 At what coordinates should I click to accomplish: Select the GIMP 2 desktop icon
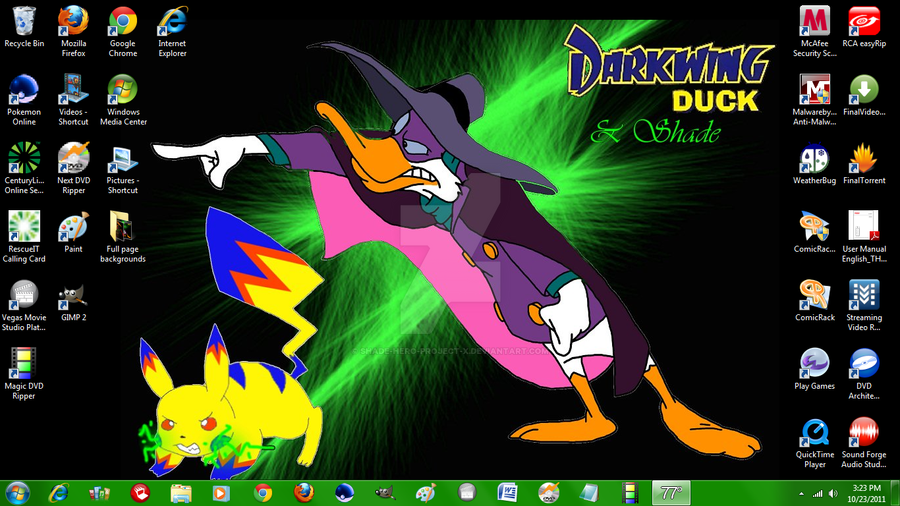point(73,301)
